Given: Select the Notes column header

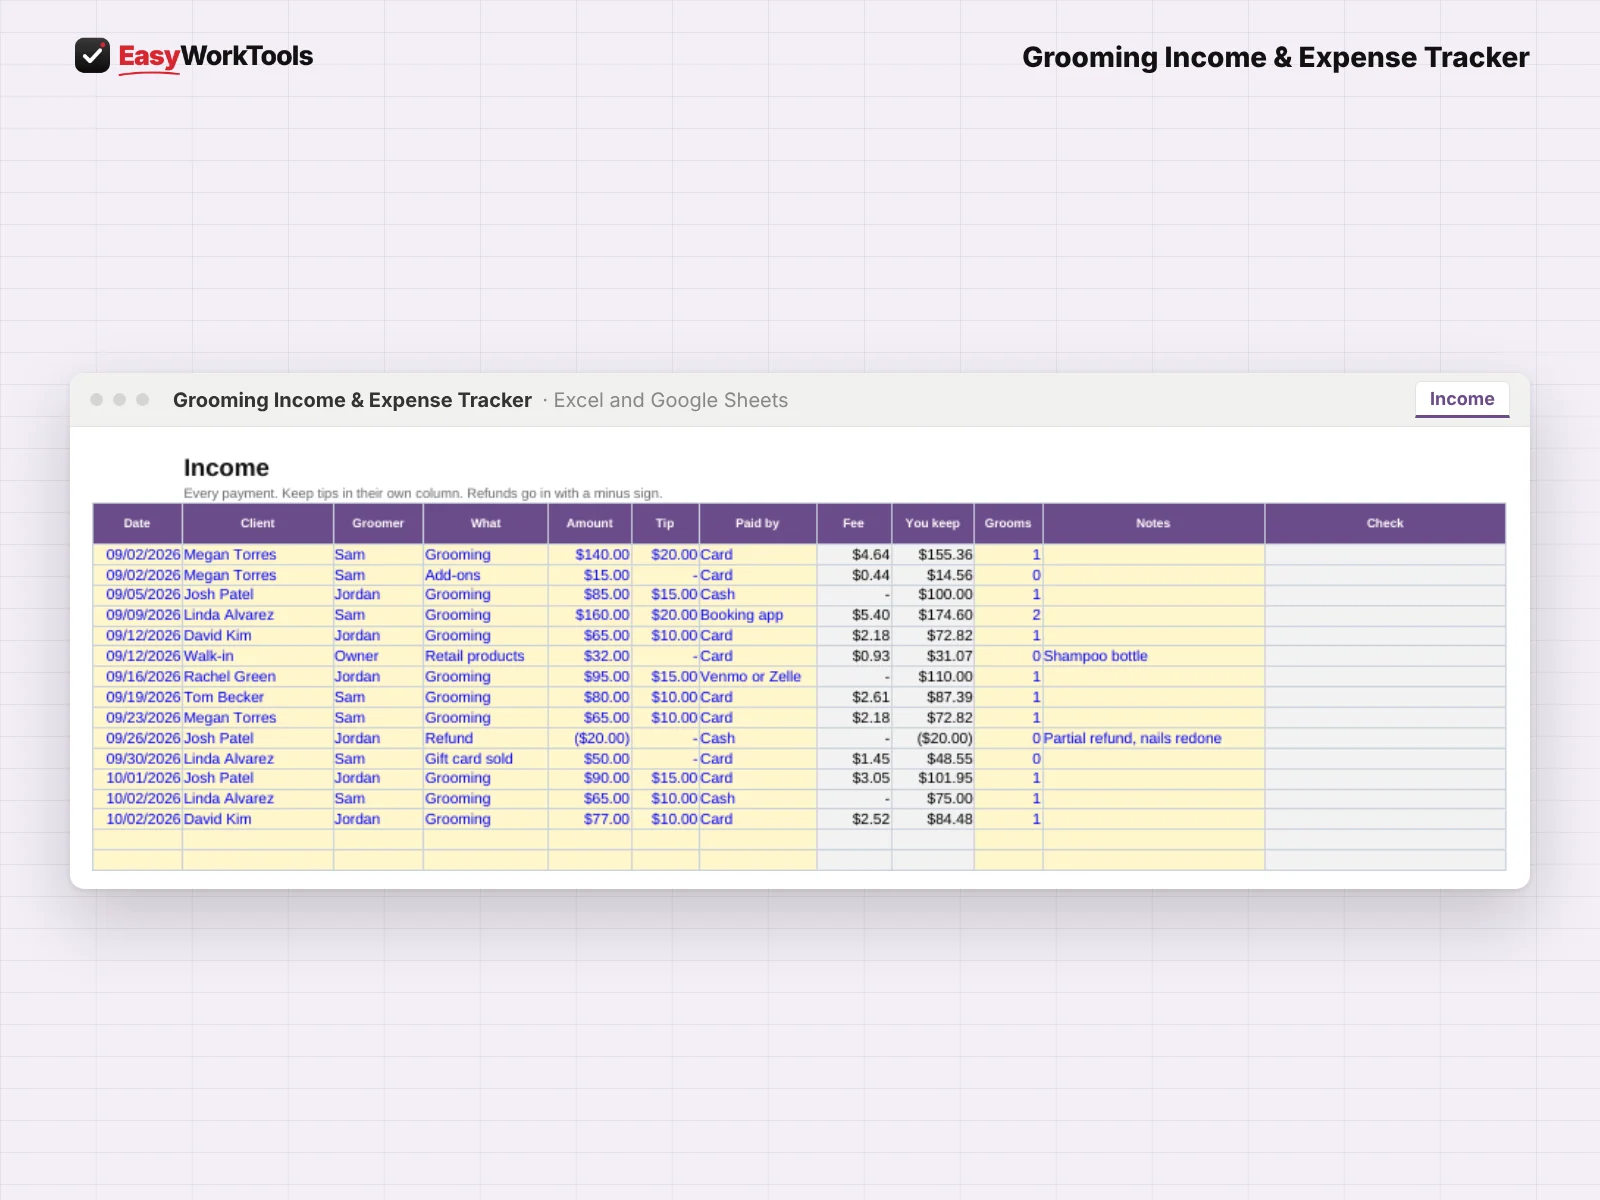Looking at the screenshot, I should [x=1153, y=523].
